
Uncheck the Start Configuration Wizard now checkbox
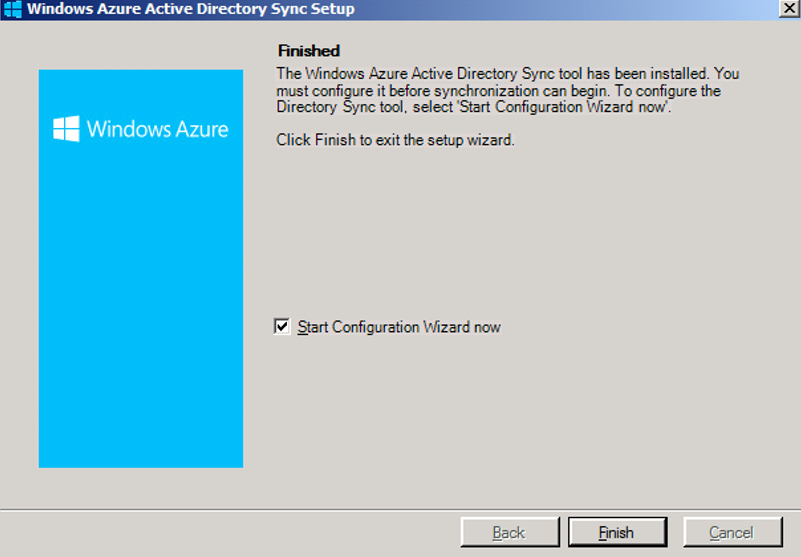pos(282,327)
